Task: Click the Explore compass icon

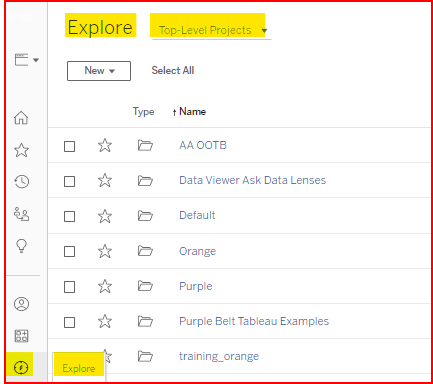Action: (21, 367)
